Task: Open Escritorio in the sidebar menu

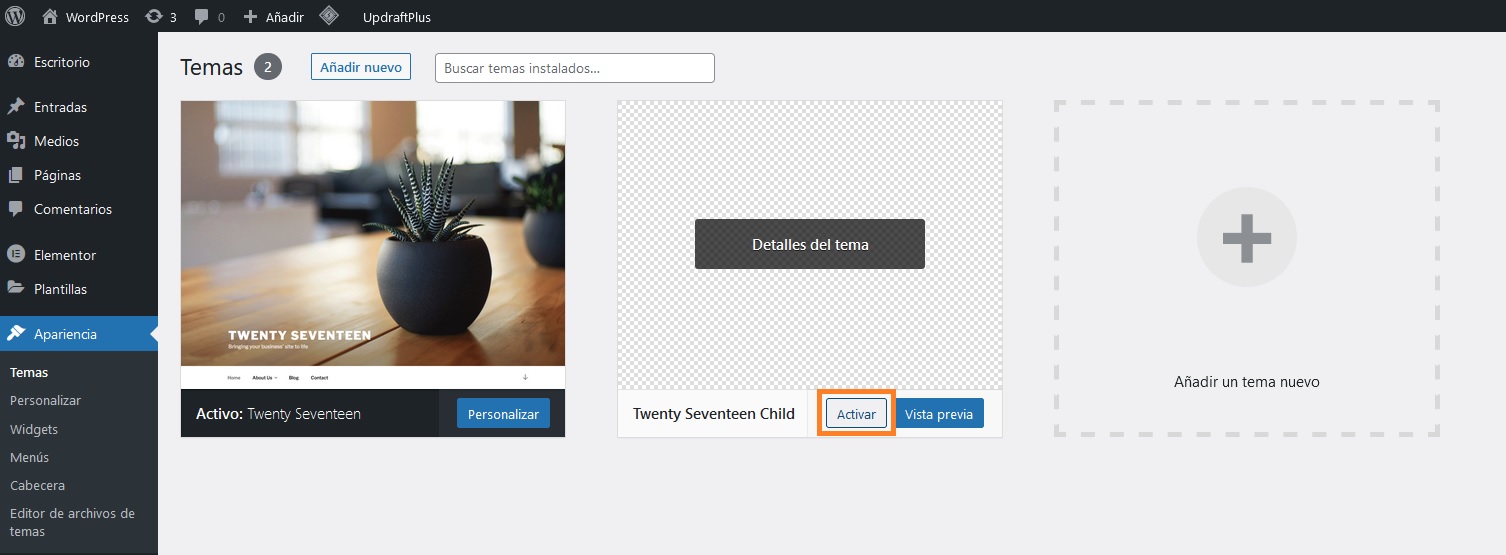Action: tap(62, 62)
